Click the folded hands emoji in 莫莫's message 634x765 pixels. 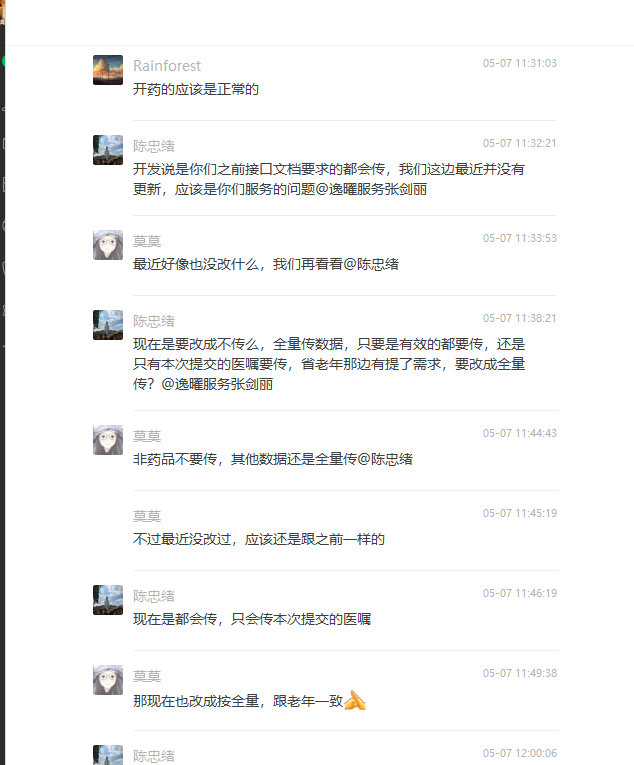click(x=355, y=701)
